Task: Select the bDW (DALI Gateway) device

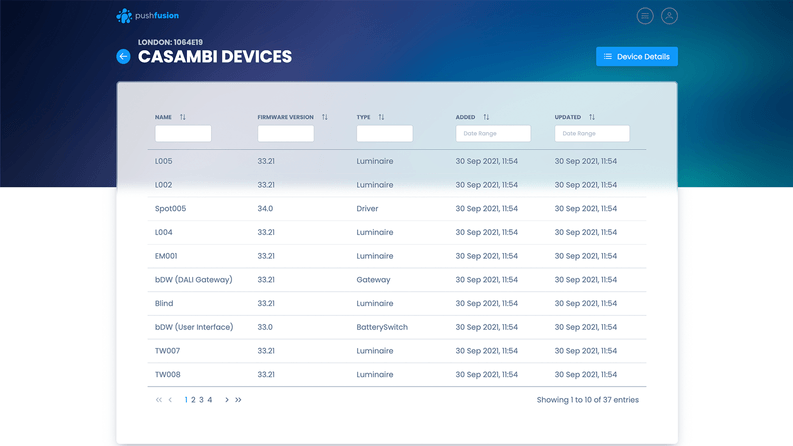Action: pos(194,280)
